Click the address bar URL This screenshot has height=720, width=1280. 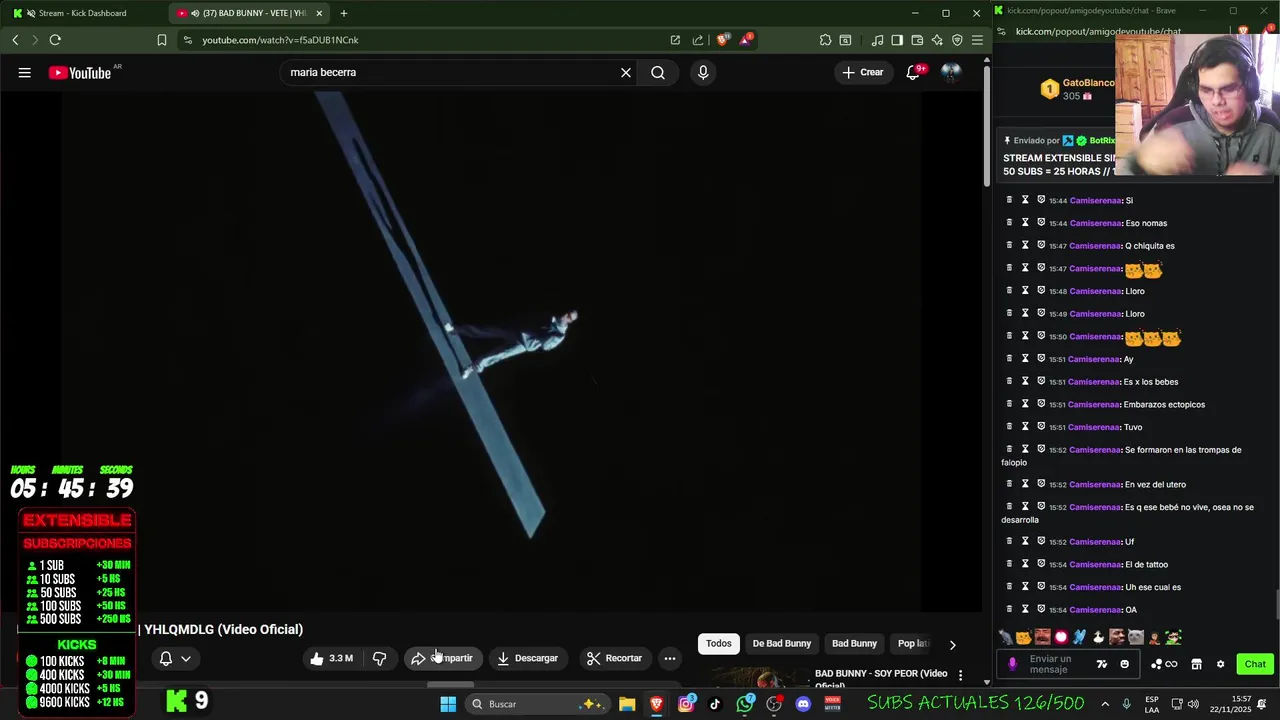pyautogui.click(x=280, y=40)
